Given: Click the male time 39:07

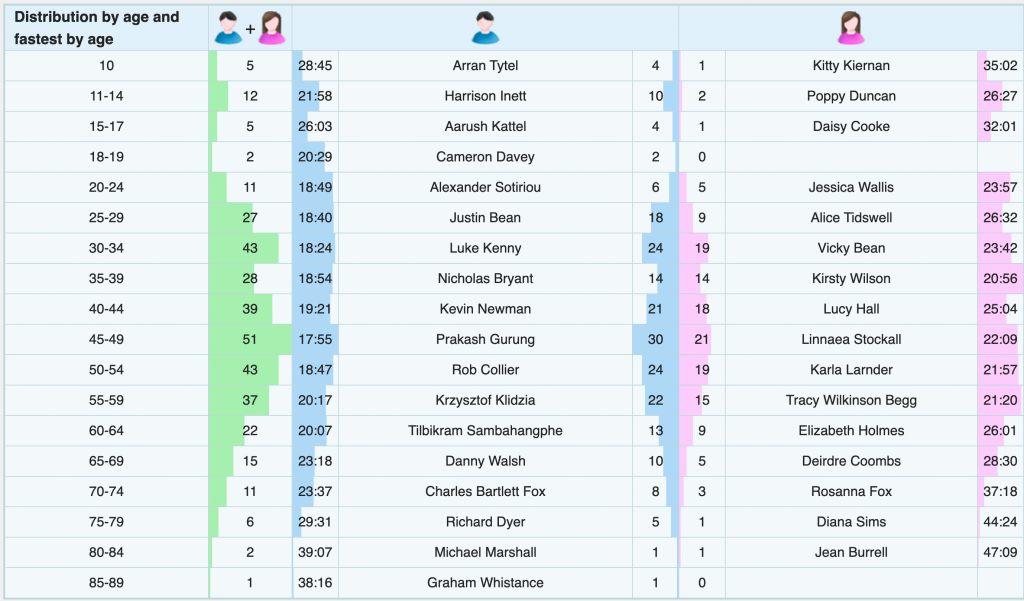Looking at the screenshot, I should coord(315,552).
